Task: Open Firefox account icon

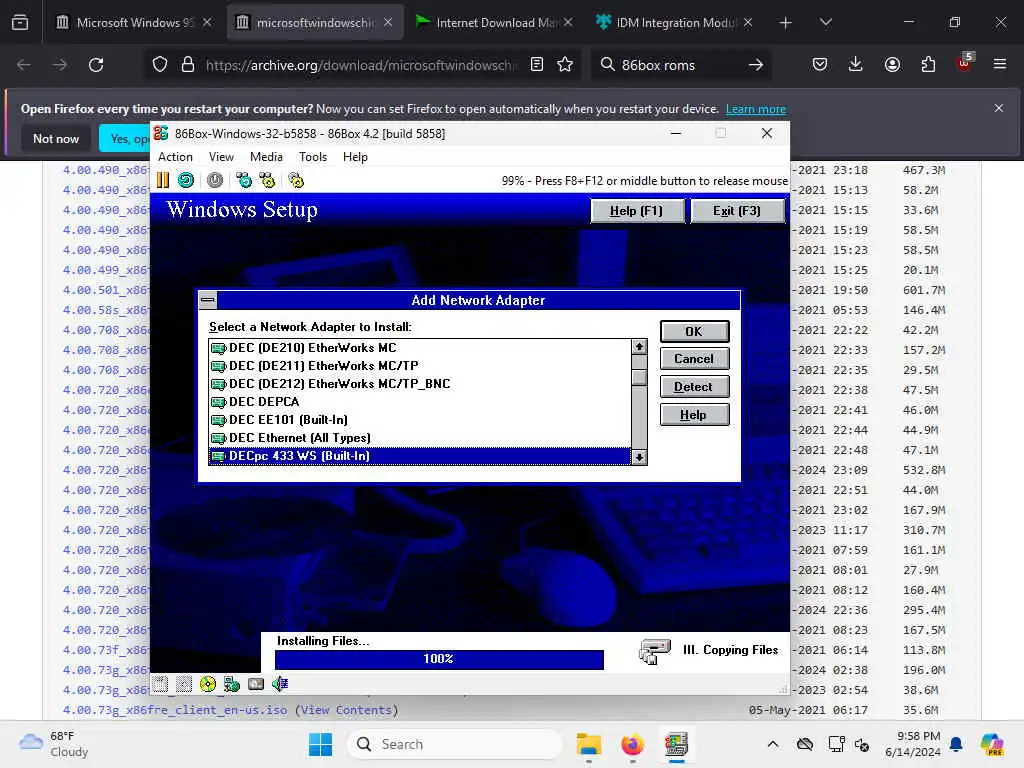Action: (892, 65)
